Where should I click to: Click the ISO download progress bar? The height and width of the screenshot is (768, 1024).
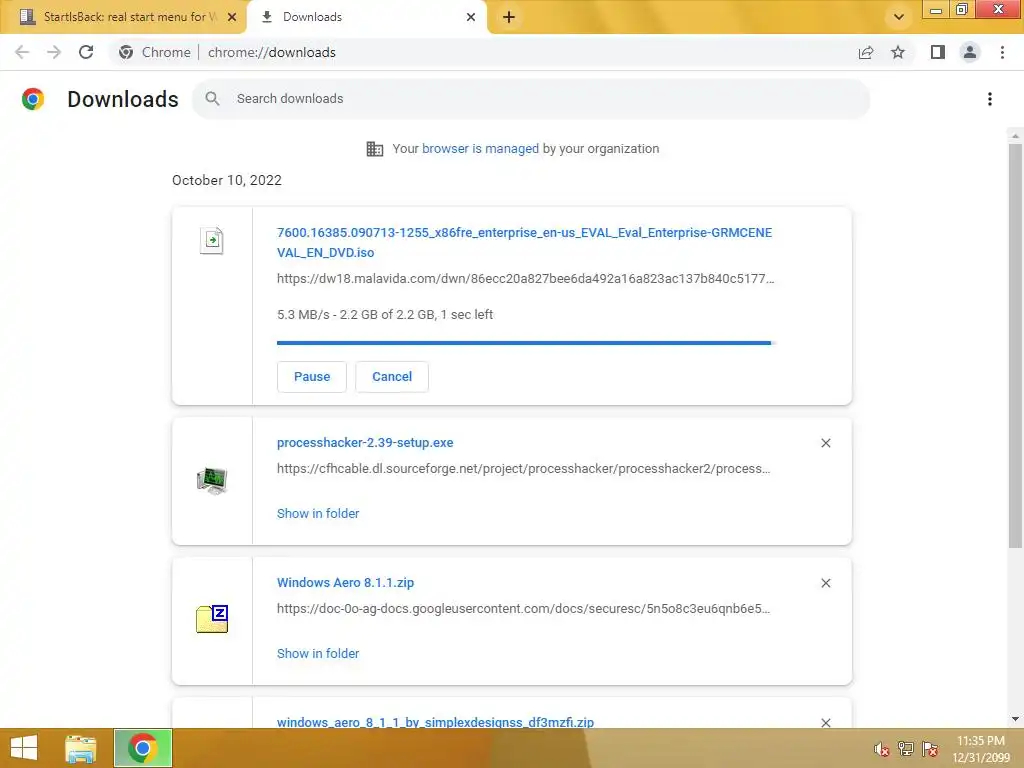click(526, 342)
